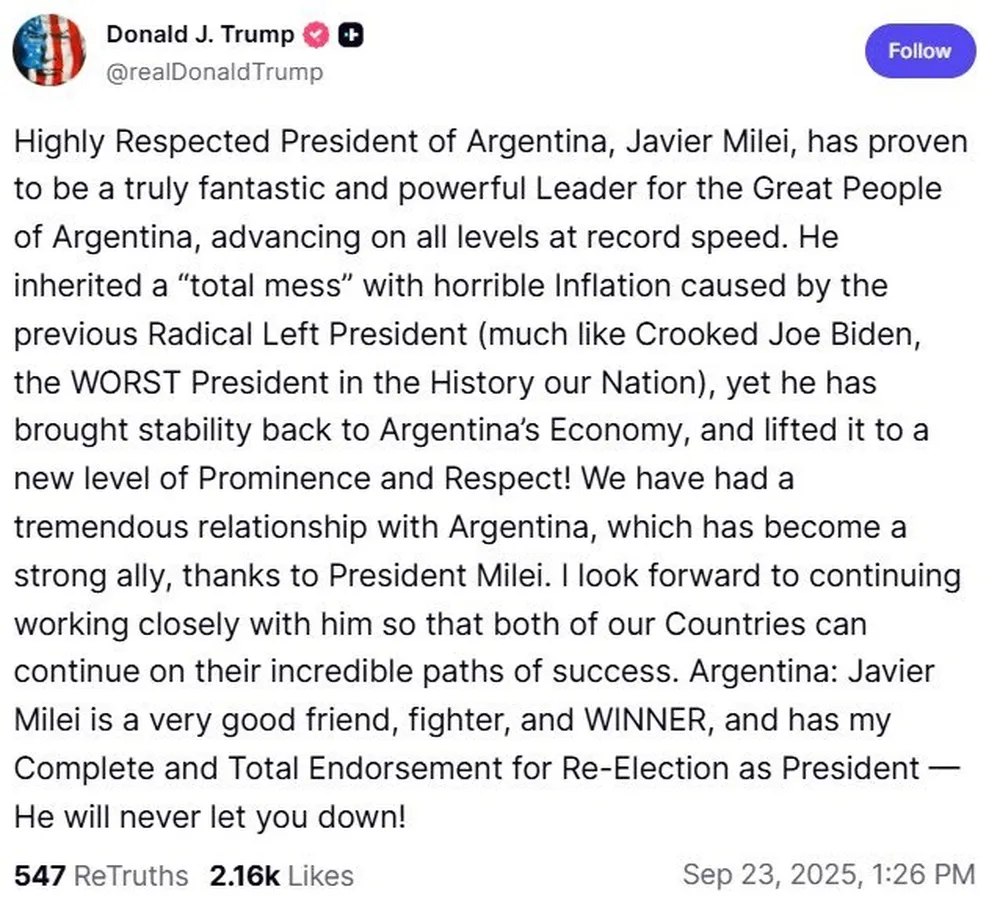
Task: Click the black plus badge icon
Action: pos(350,35)
